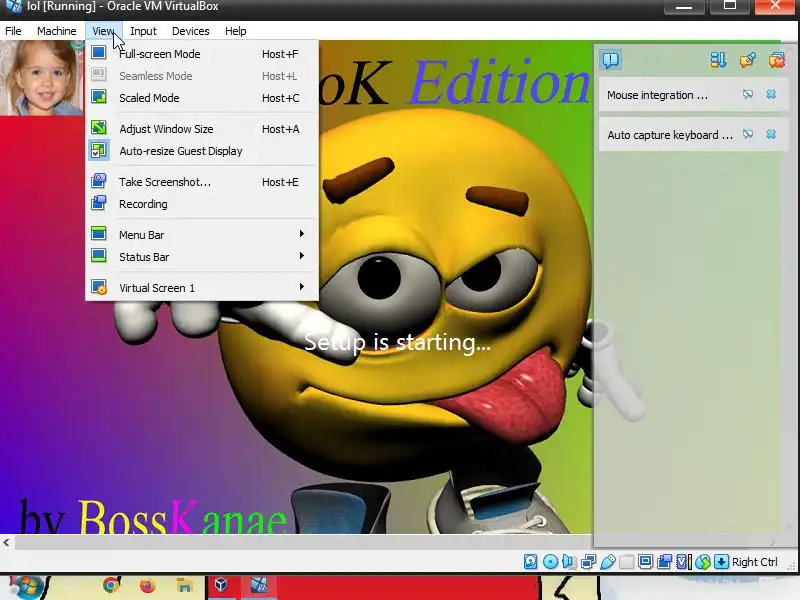Click do-not-show-again icon on Mouse integration row
This screenshot has height=600, width=800.
[747, 94]
